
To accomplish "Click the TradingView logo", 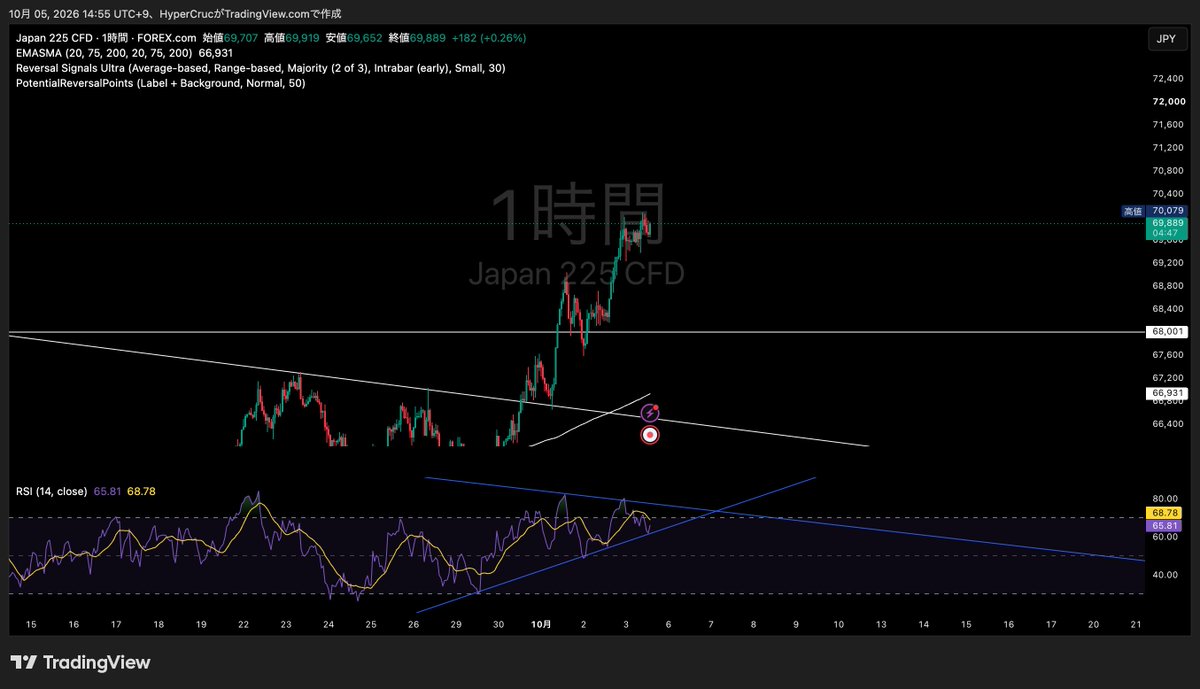I will [80, 663].
